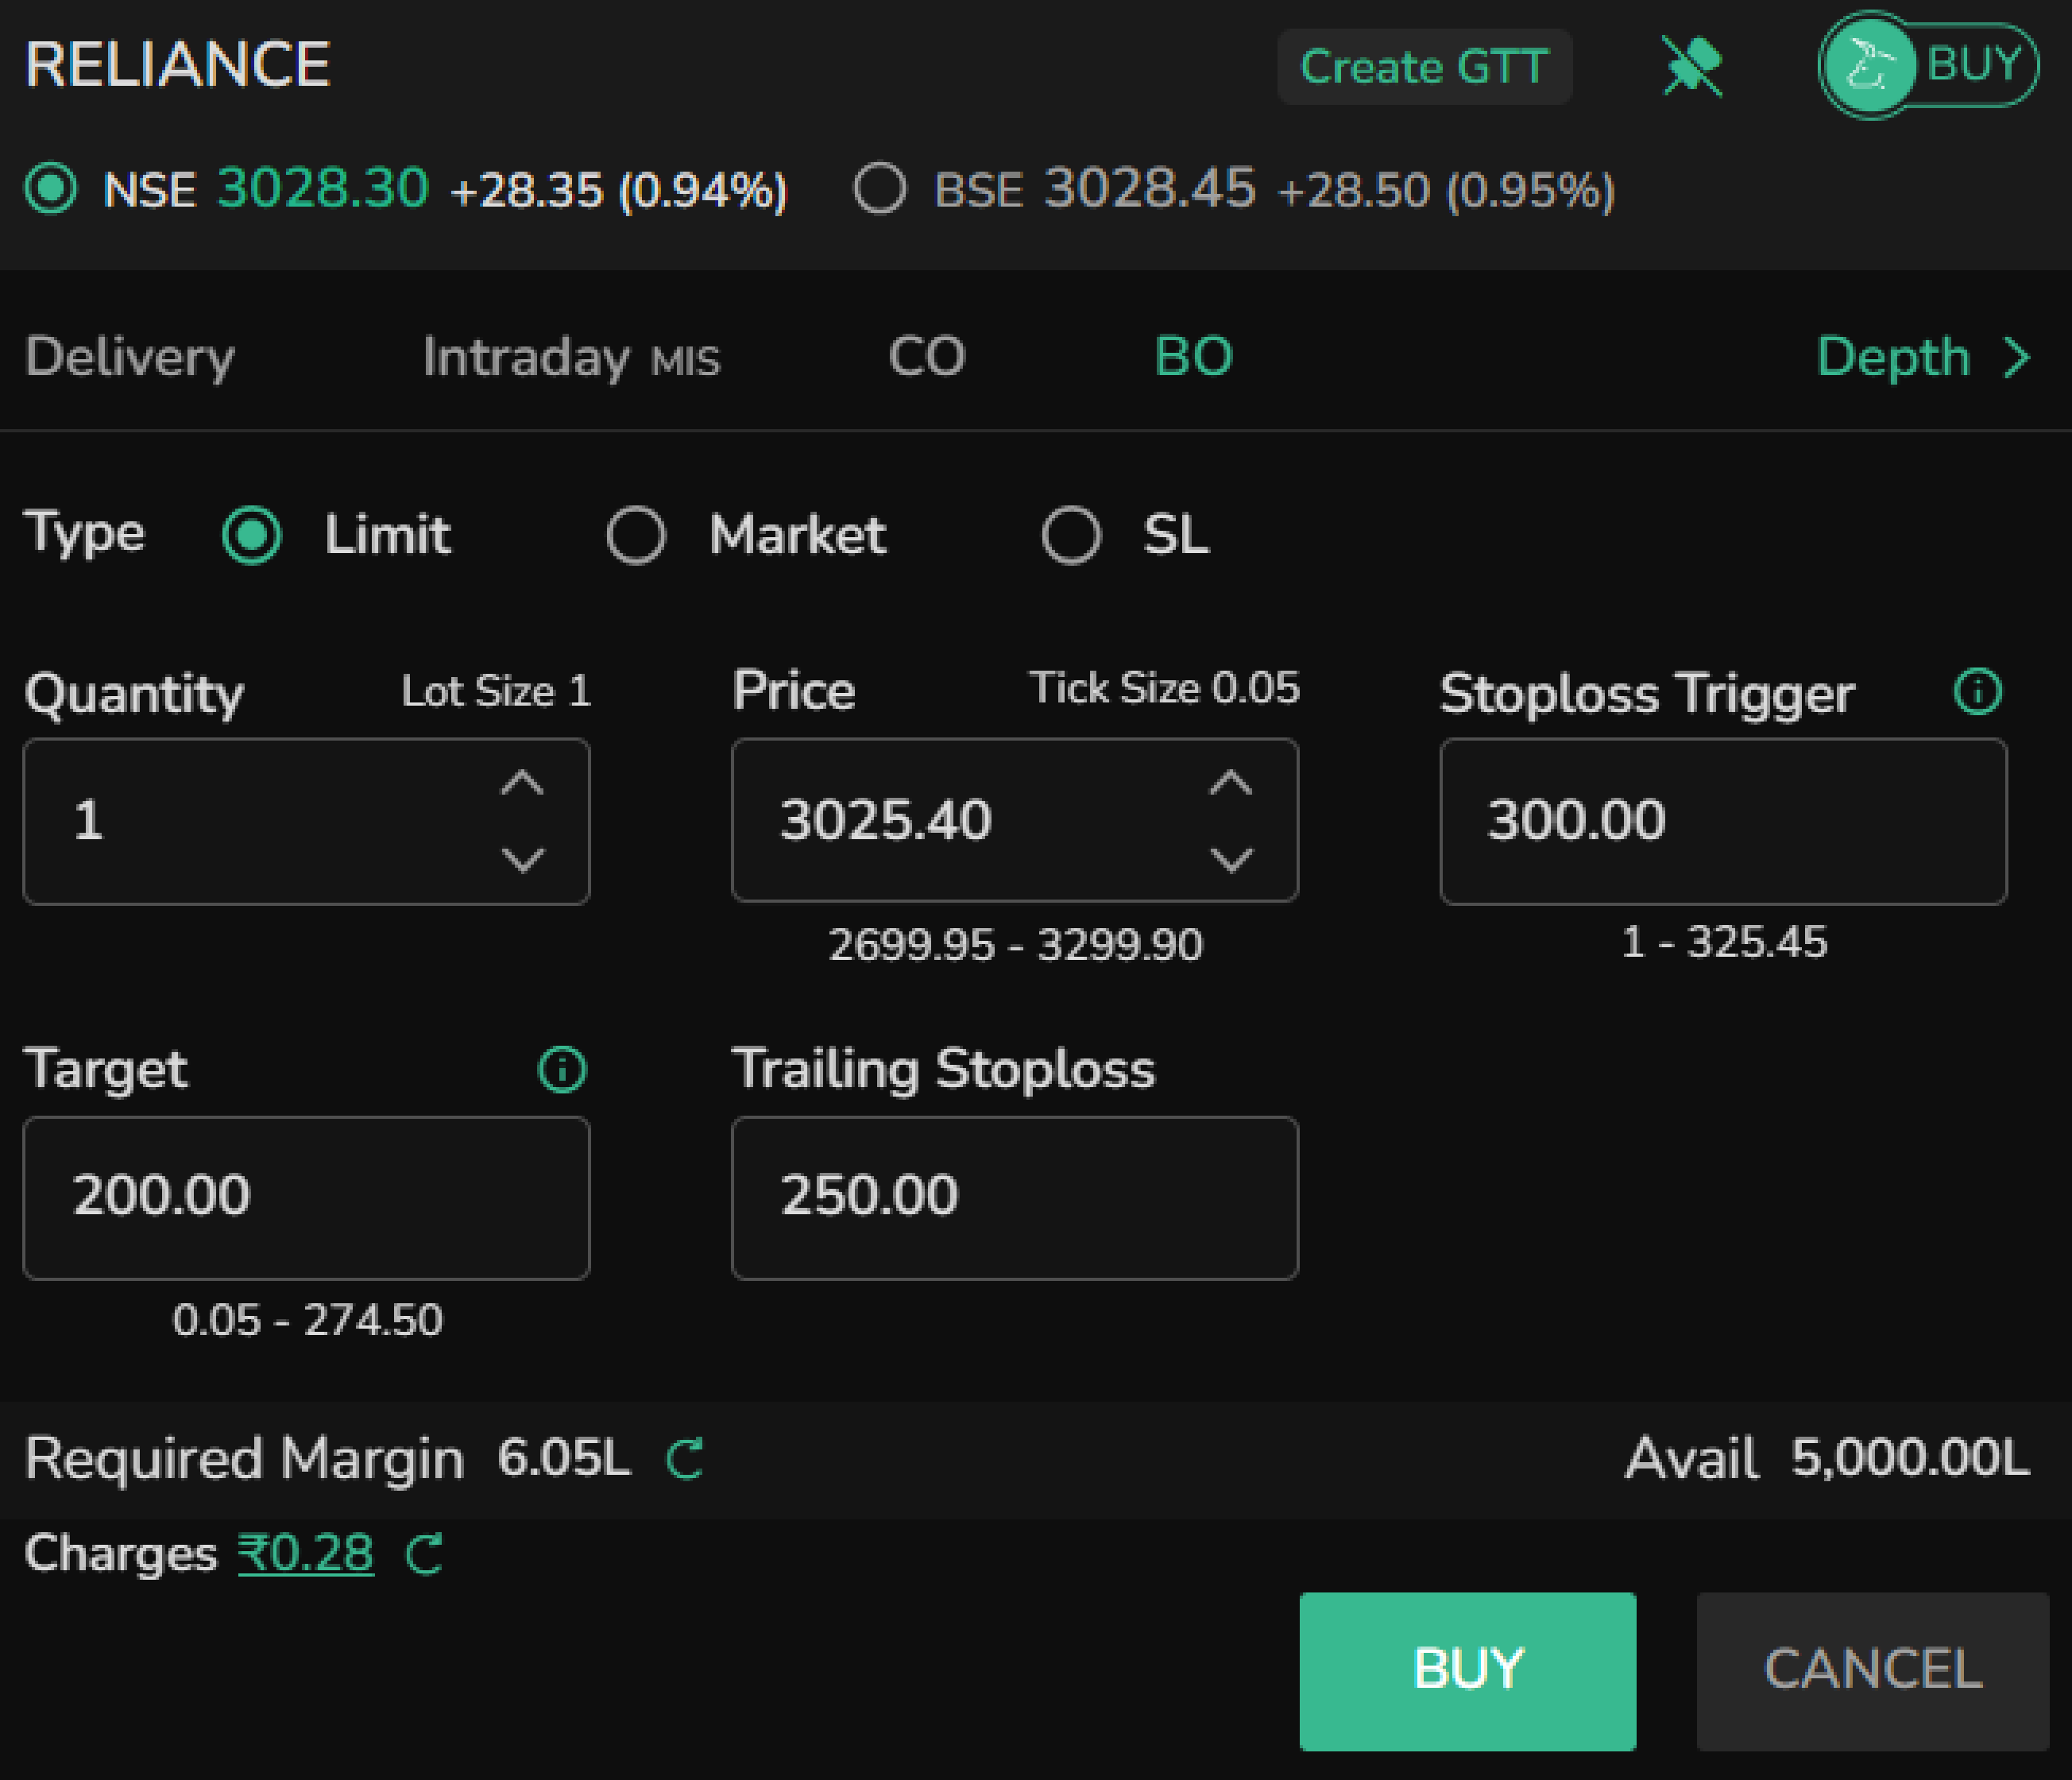This screenshot has width=2072, height=1780.
Task: Click the NSE change +28.35 (0.94%)
Action: (619, 190)
